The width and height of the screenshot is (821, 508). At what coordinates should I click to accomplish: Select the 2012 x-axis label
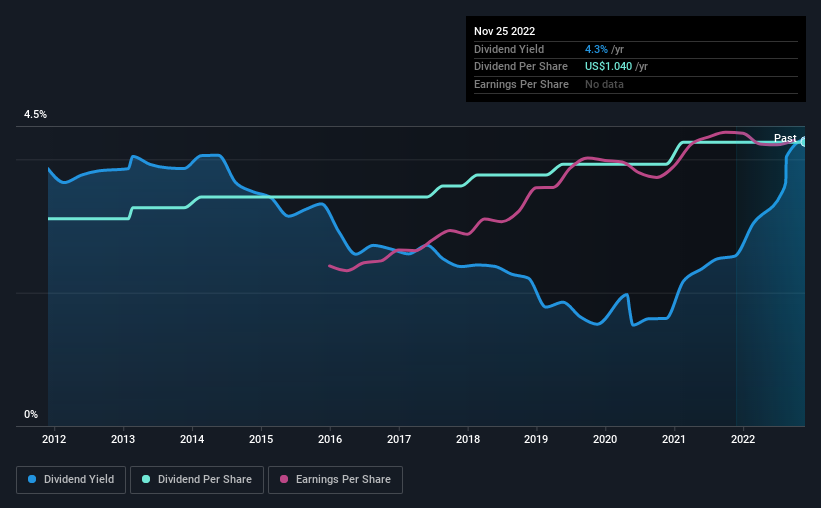click(x=54, y=439)
